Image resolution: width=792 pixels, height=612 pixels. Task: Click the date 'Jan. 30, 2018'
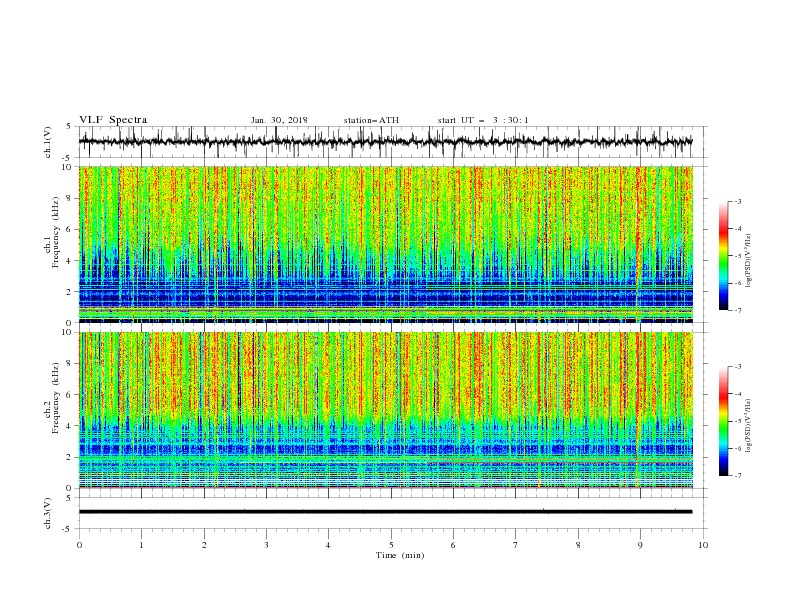(279, 120)
